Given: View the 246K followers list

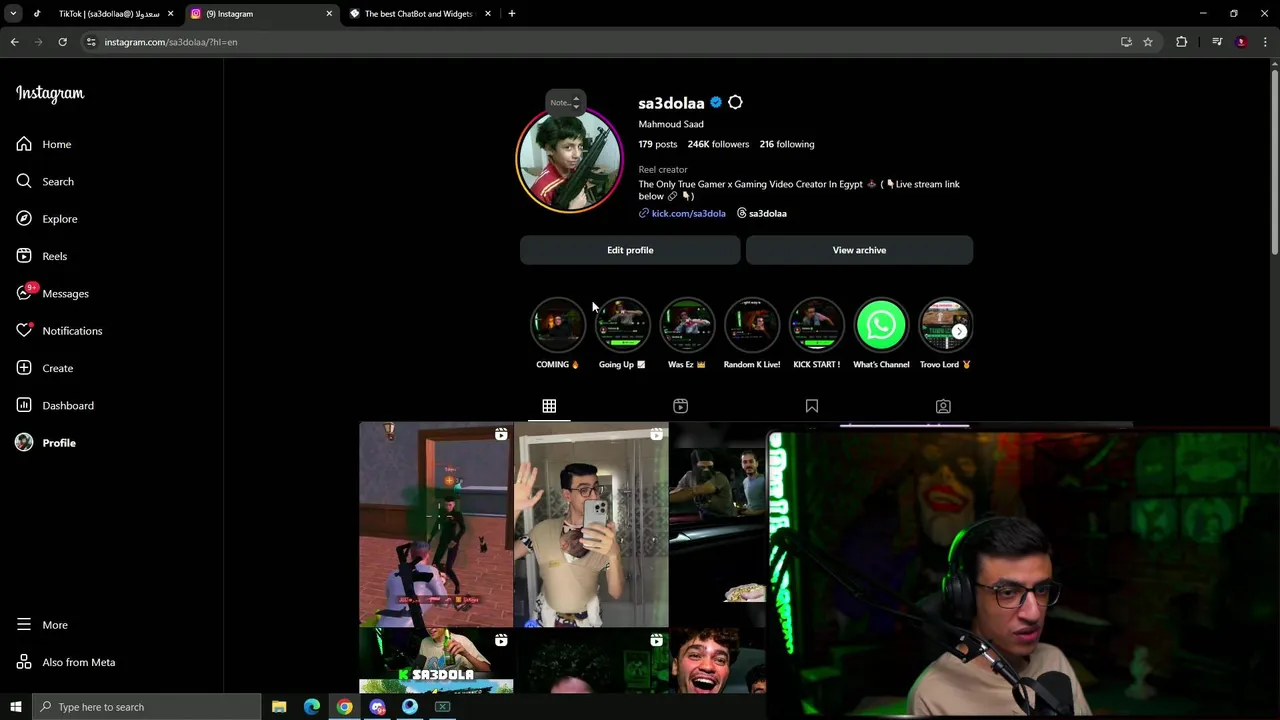Looking at the screenshot, I should pos(718,144).
